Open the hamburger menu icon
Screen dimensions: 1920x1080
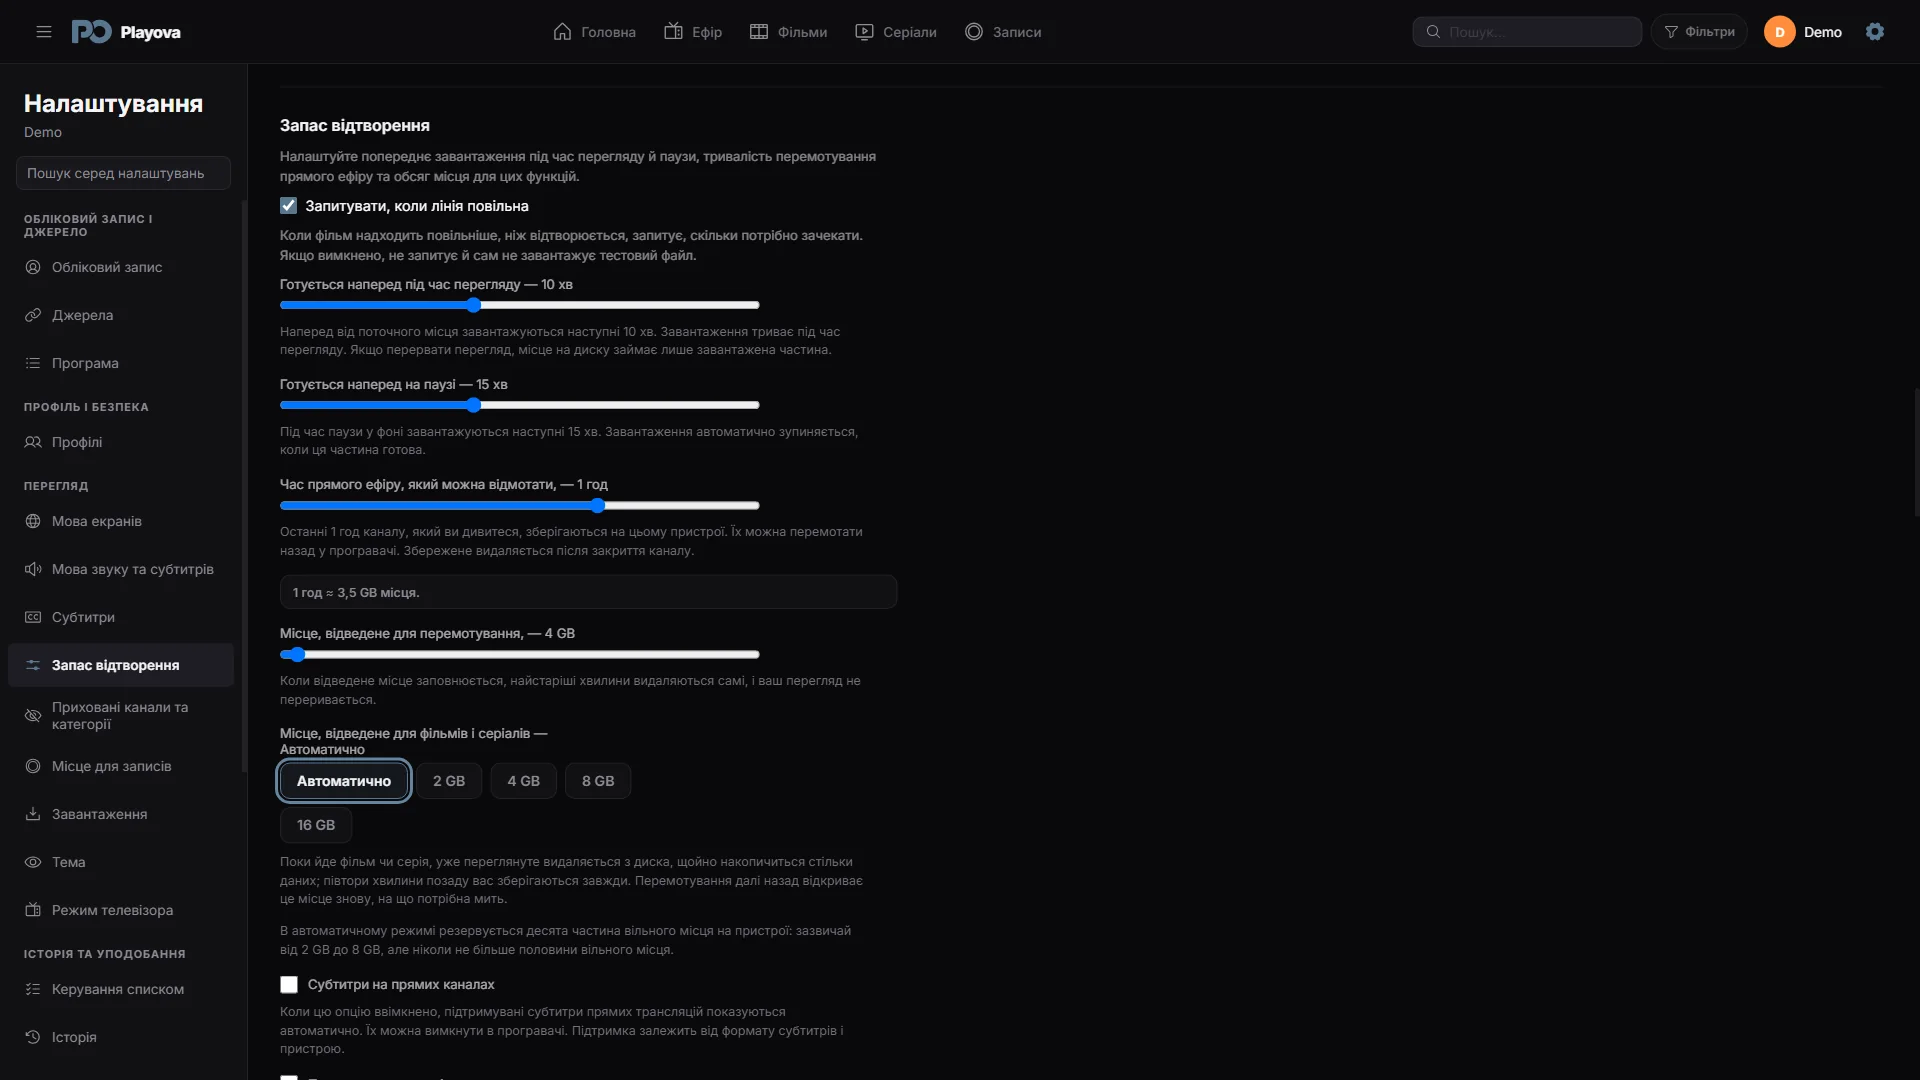[44, 32]
